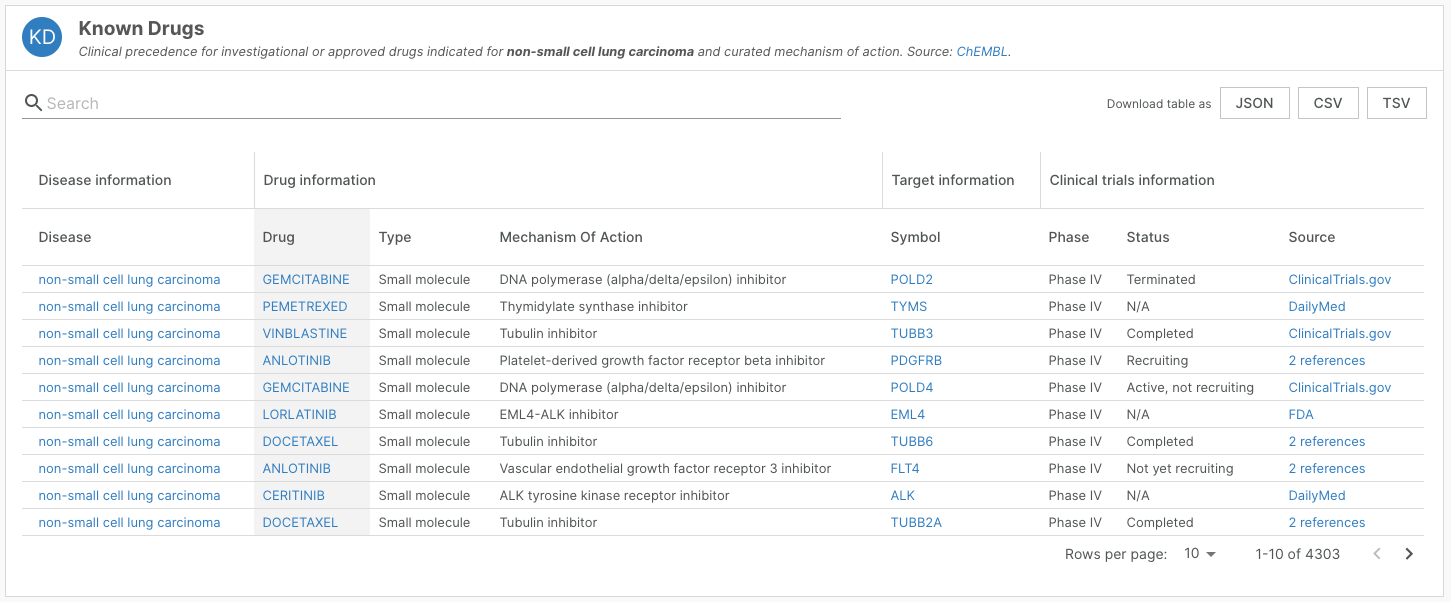Click the previous page chevron arrow
This screenshot has height=602, width=1451.
tap(1377, 553)
